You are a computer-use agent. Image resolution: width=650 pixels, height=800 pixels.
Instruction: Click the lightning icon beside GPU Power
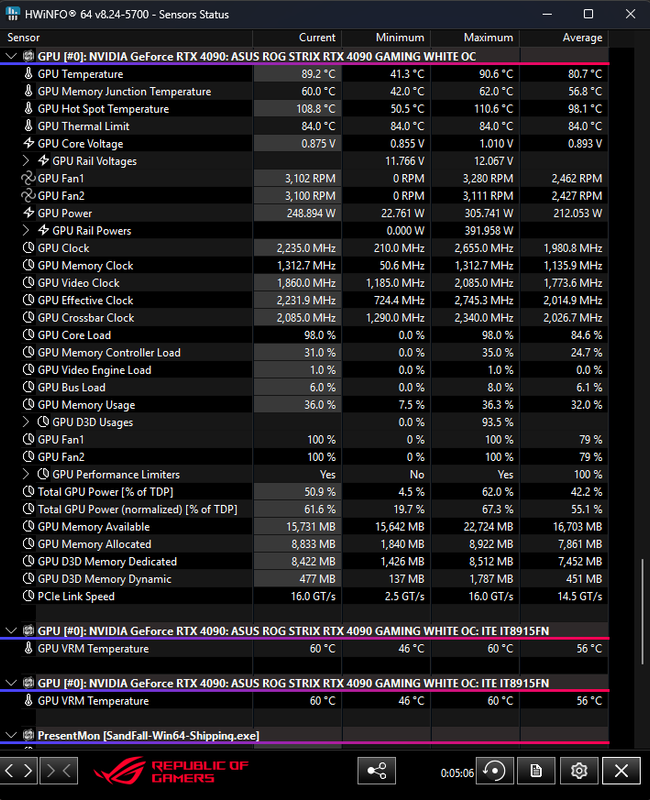pyautogui.click(x=29, y=213)
